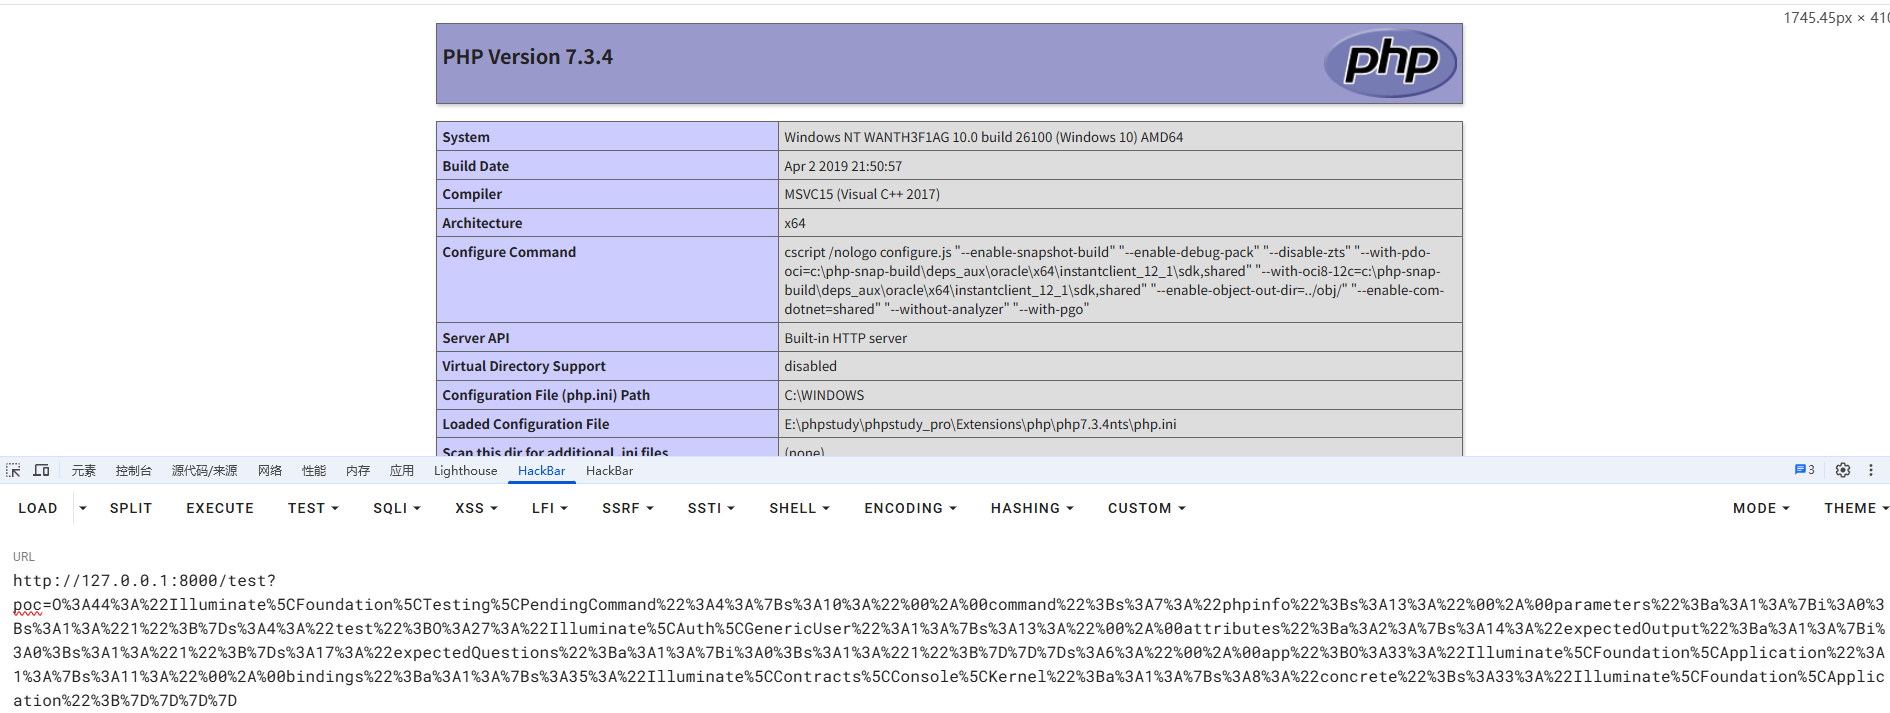Switch to the 控制台 console tab
1890x713 pixels.
click(x=133, y=471)
